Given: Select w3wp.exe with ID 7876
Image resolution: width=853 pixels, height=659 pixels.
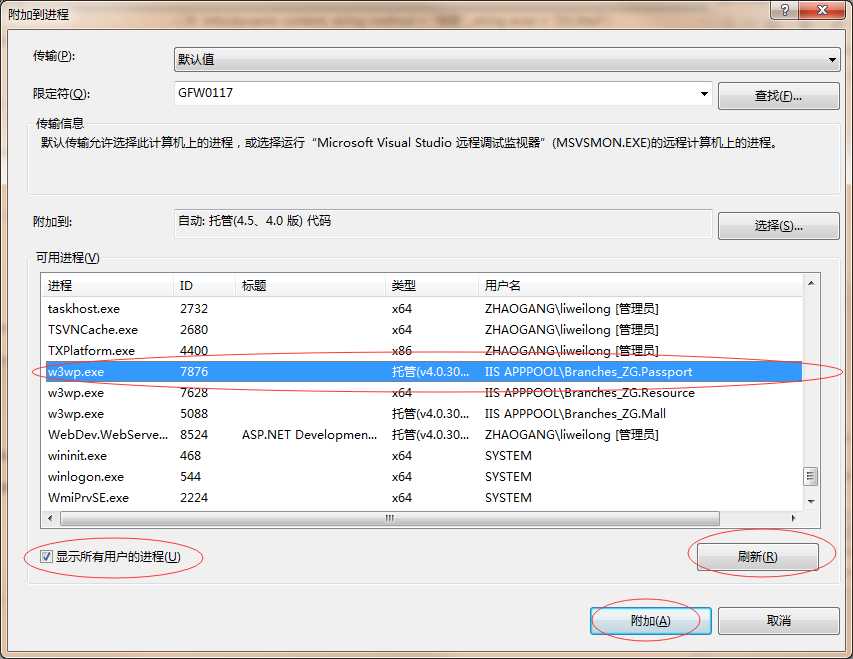Looking at the screenshot, I should [x=423, y=372].
